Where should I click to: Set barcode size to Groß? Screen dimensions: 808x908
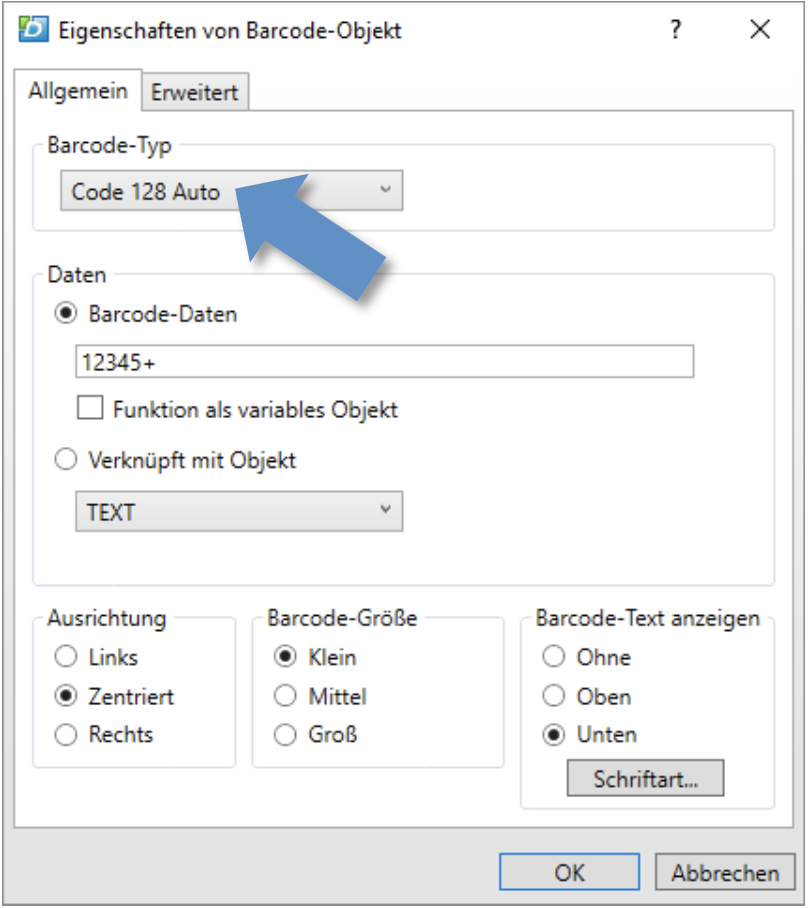(286, 735)
